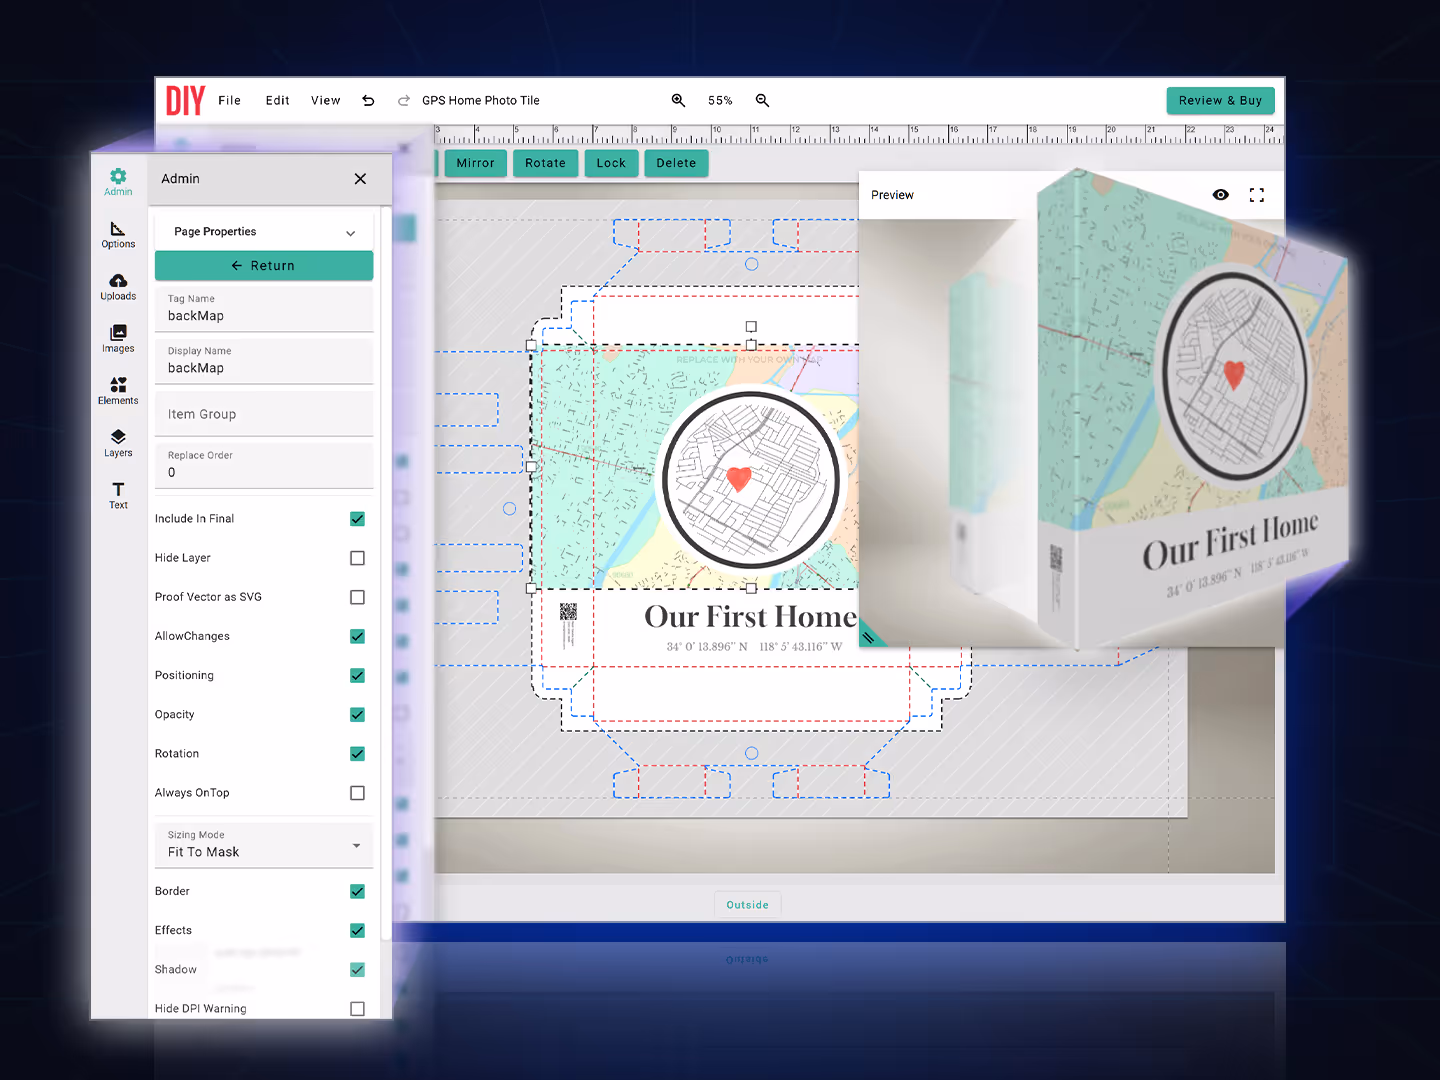Open the Uploads panel

pyautogui.click(x=118, y=287)
